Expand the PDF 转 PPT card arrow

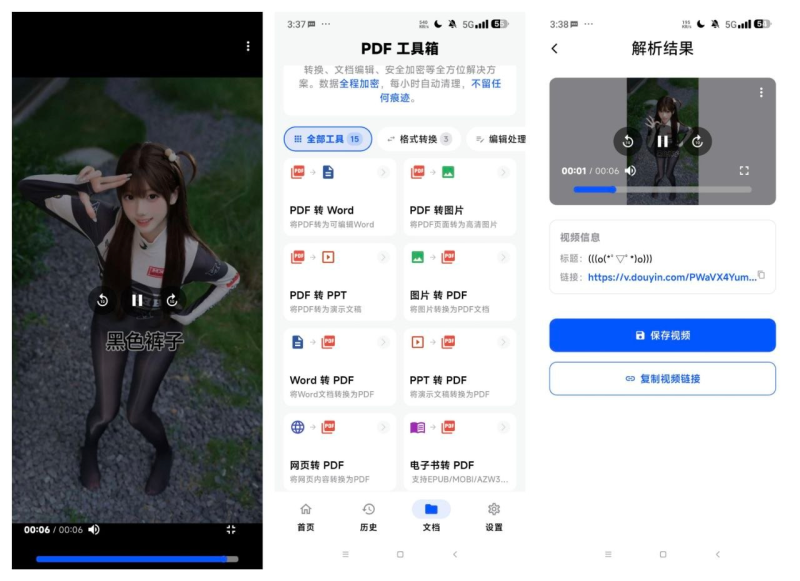click(383, 257)
